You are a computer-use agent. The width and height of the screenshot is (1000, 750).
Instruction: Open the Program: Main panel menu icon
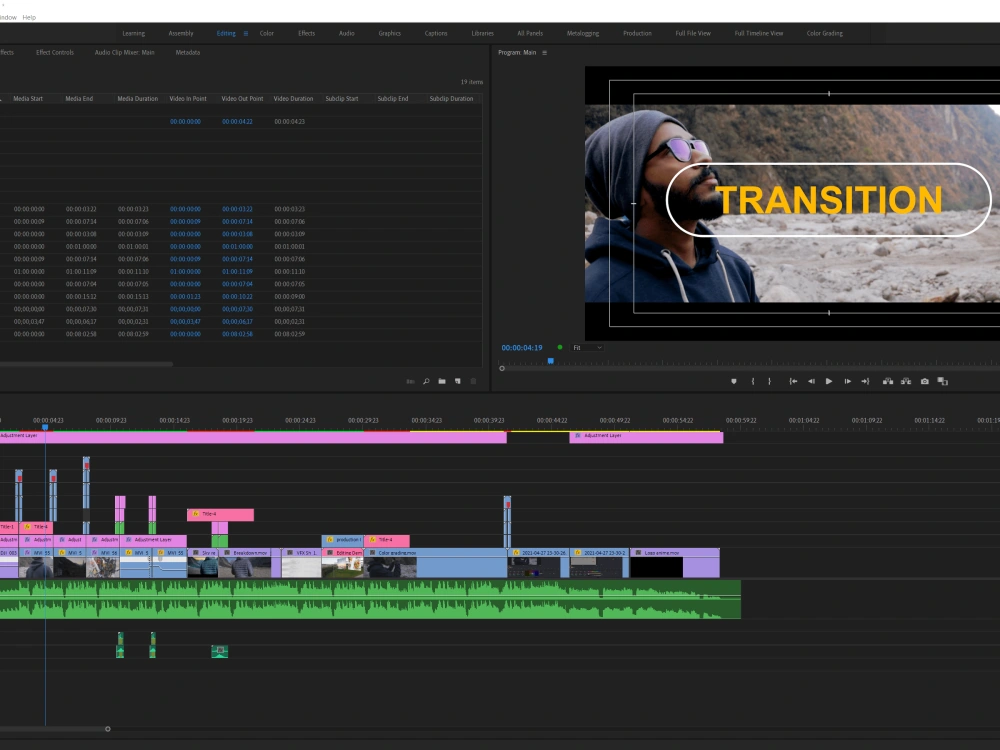[x=544, y=52]
